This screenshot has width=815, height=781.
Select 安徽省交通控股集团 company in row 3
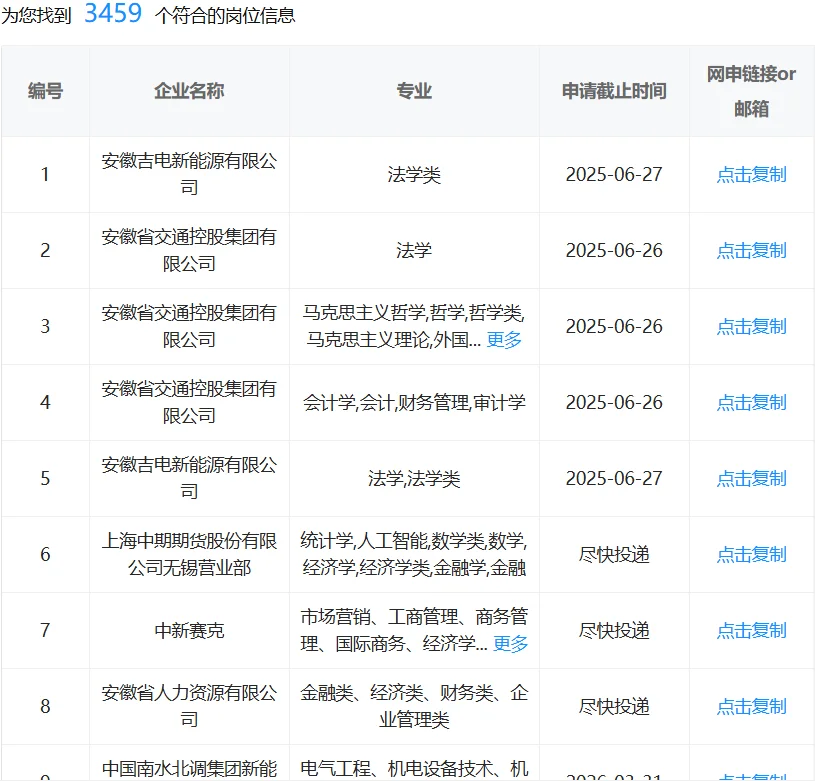coord(189,326)
